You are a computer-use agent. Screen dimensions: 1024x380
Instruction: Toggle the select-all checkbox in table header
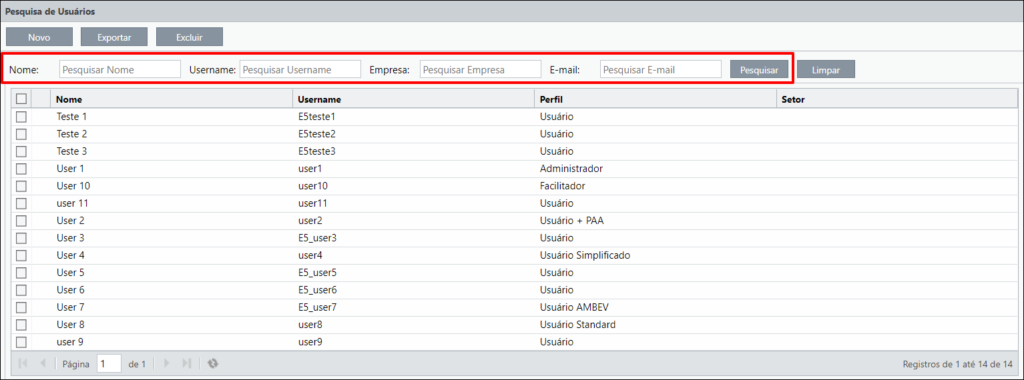click(x=22, y=99)
